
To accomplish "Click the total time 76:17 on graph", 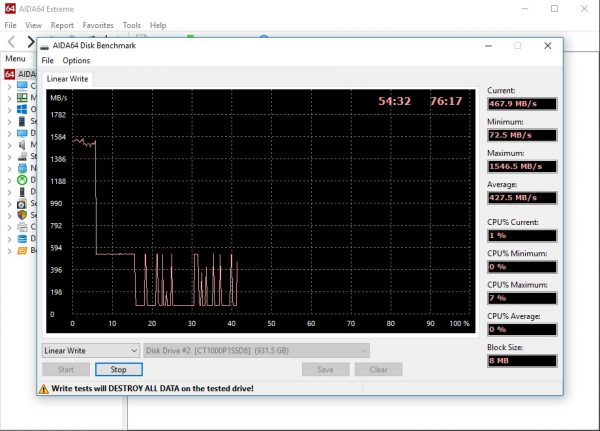I will click(446, 101).
